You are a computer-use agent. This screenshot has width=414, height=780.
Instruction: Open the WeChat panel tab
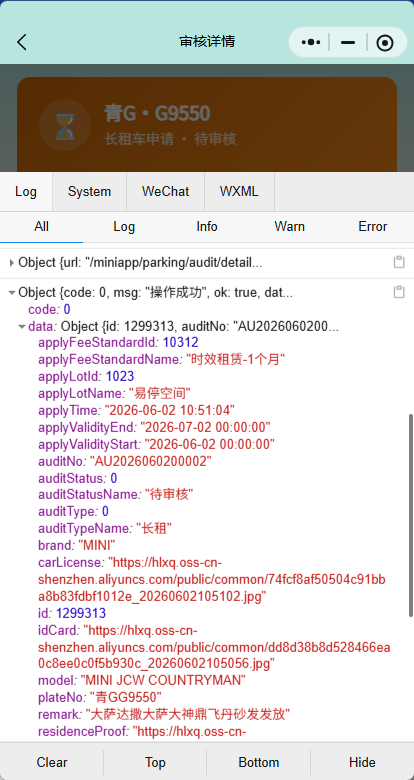pos(166,192)
